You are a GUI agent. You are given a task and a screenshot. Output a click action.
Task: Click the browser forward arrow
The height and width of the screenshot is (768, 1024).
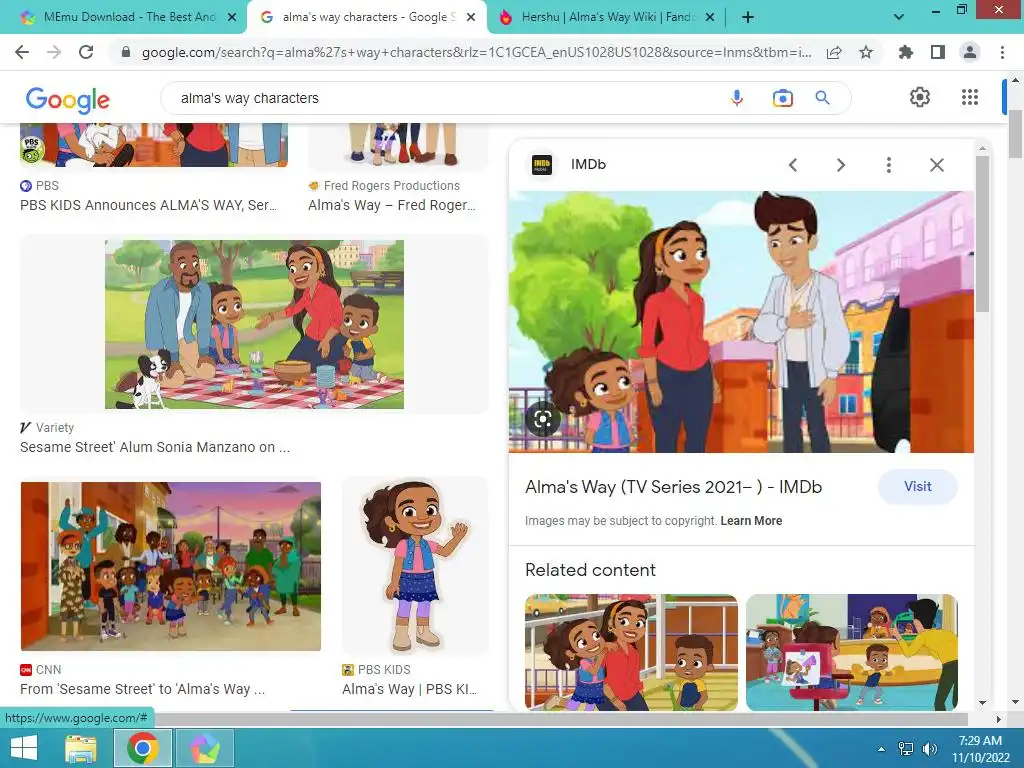coord(54,52)
